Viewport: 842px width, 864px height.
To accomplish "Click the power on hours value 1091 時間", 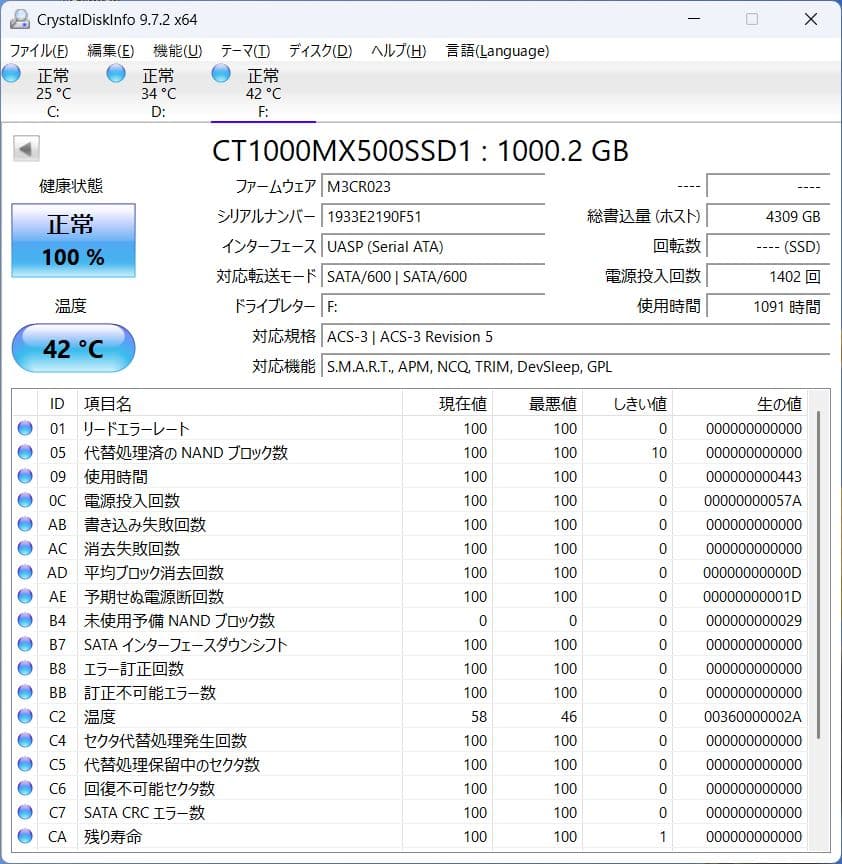I will (768, 306).
